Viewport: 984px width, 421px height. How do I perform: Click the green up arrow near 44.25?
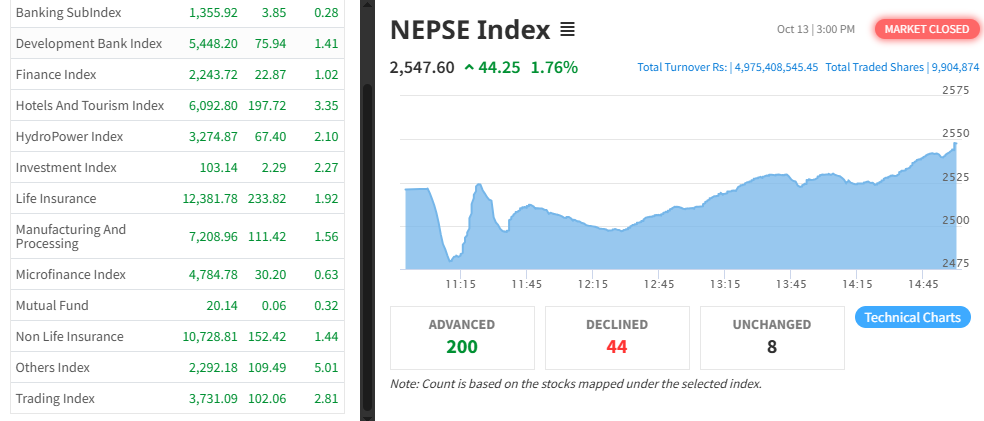coord(469,68)
